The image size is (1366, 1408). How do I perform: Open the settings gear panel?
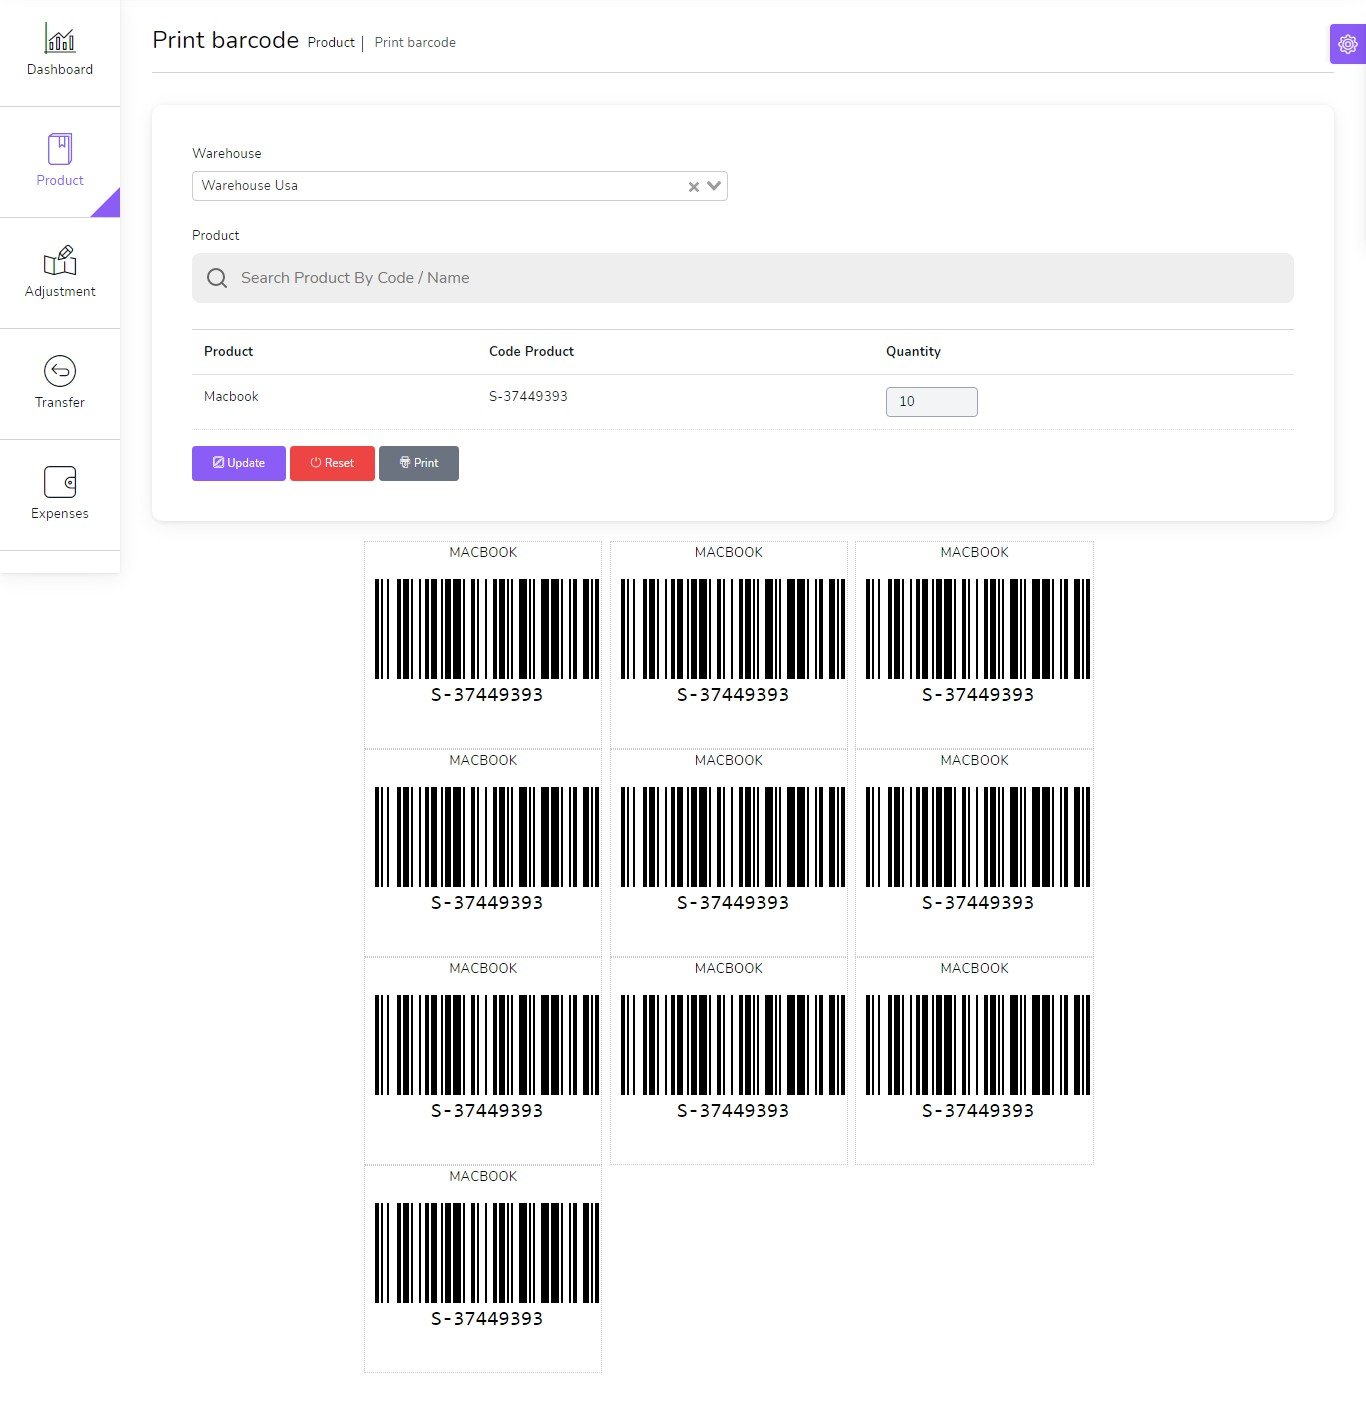pyautogui.click(x=1345, y=45)
